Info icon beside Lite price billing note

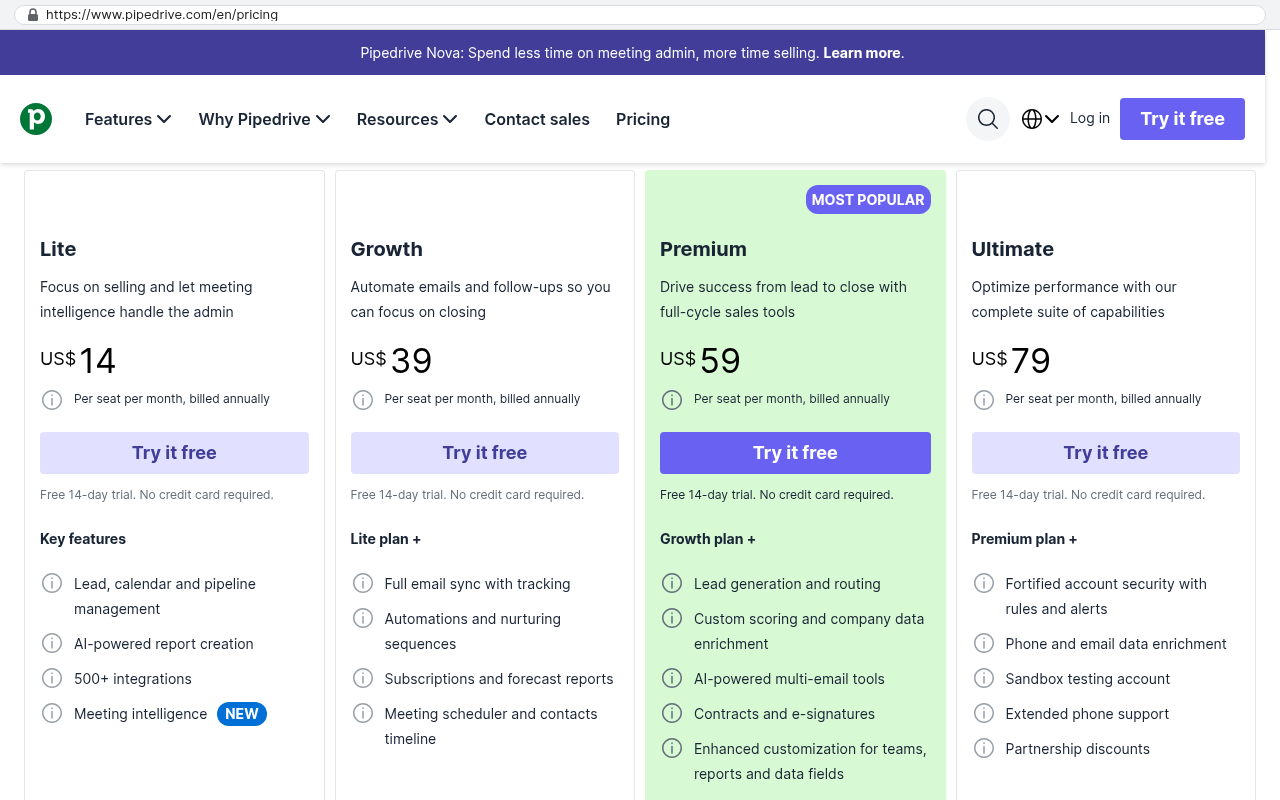point(51,400)
